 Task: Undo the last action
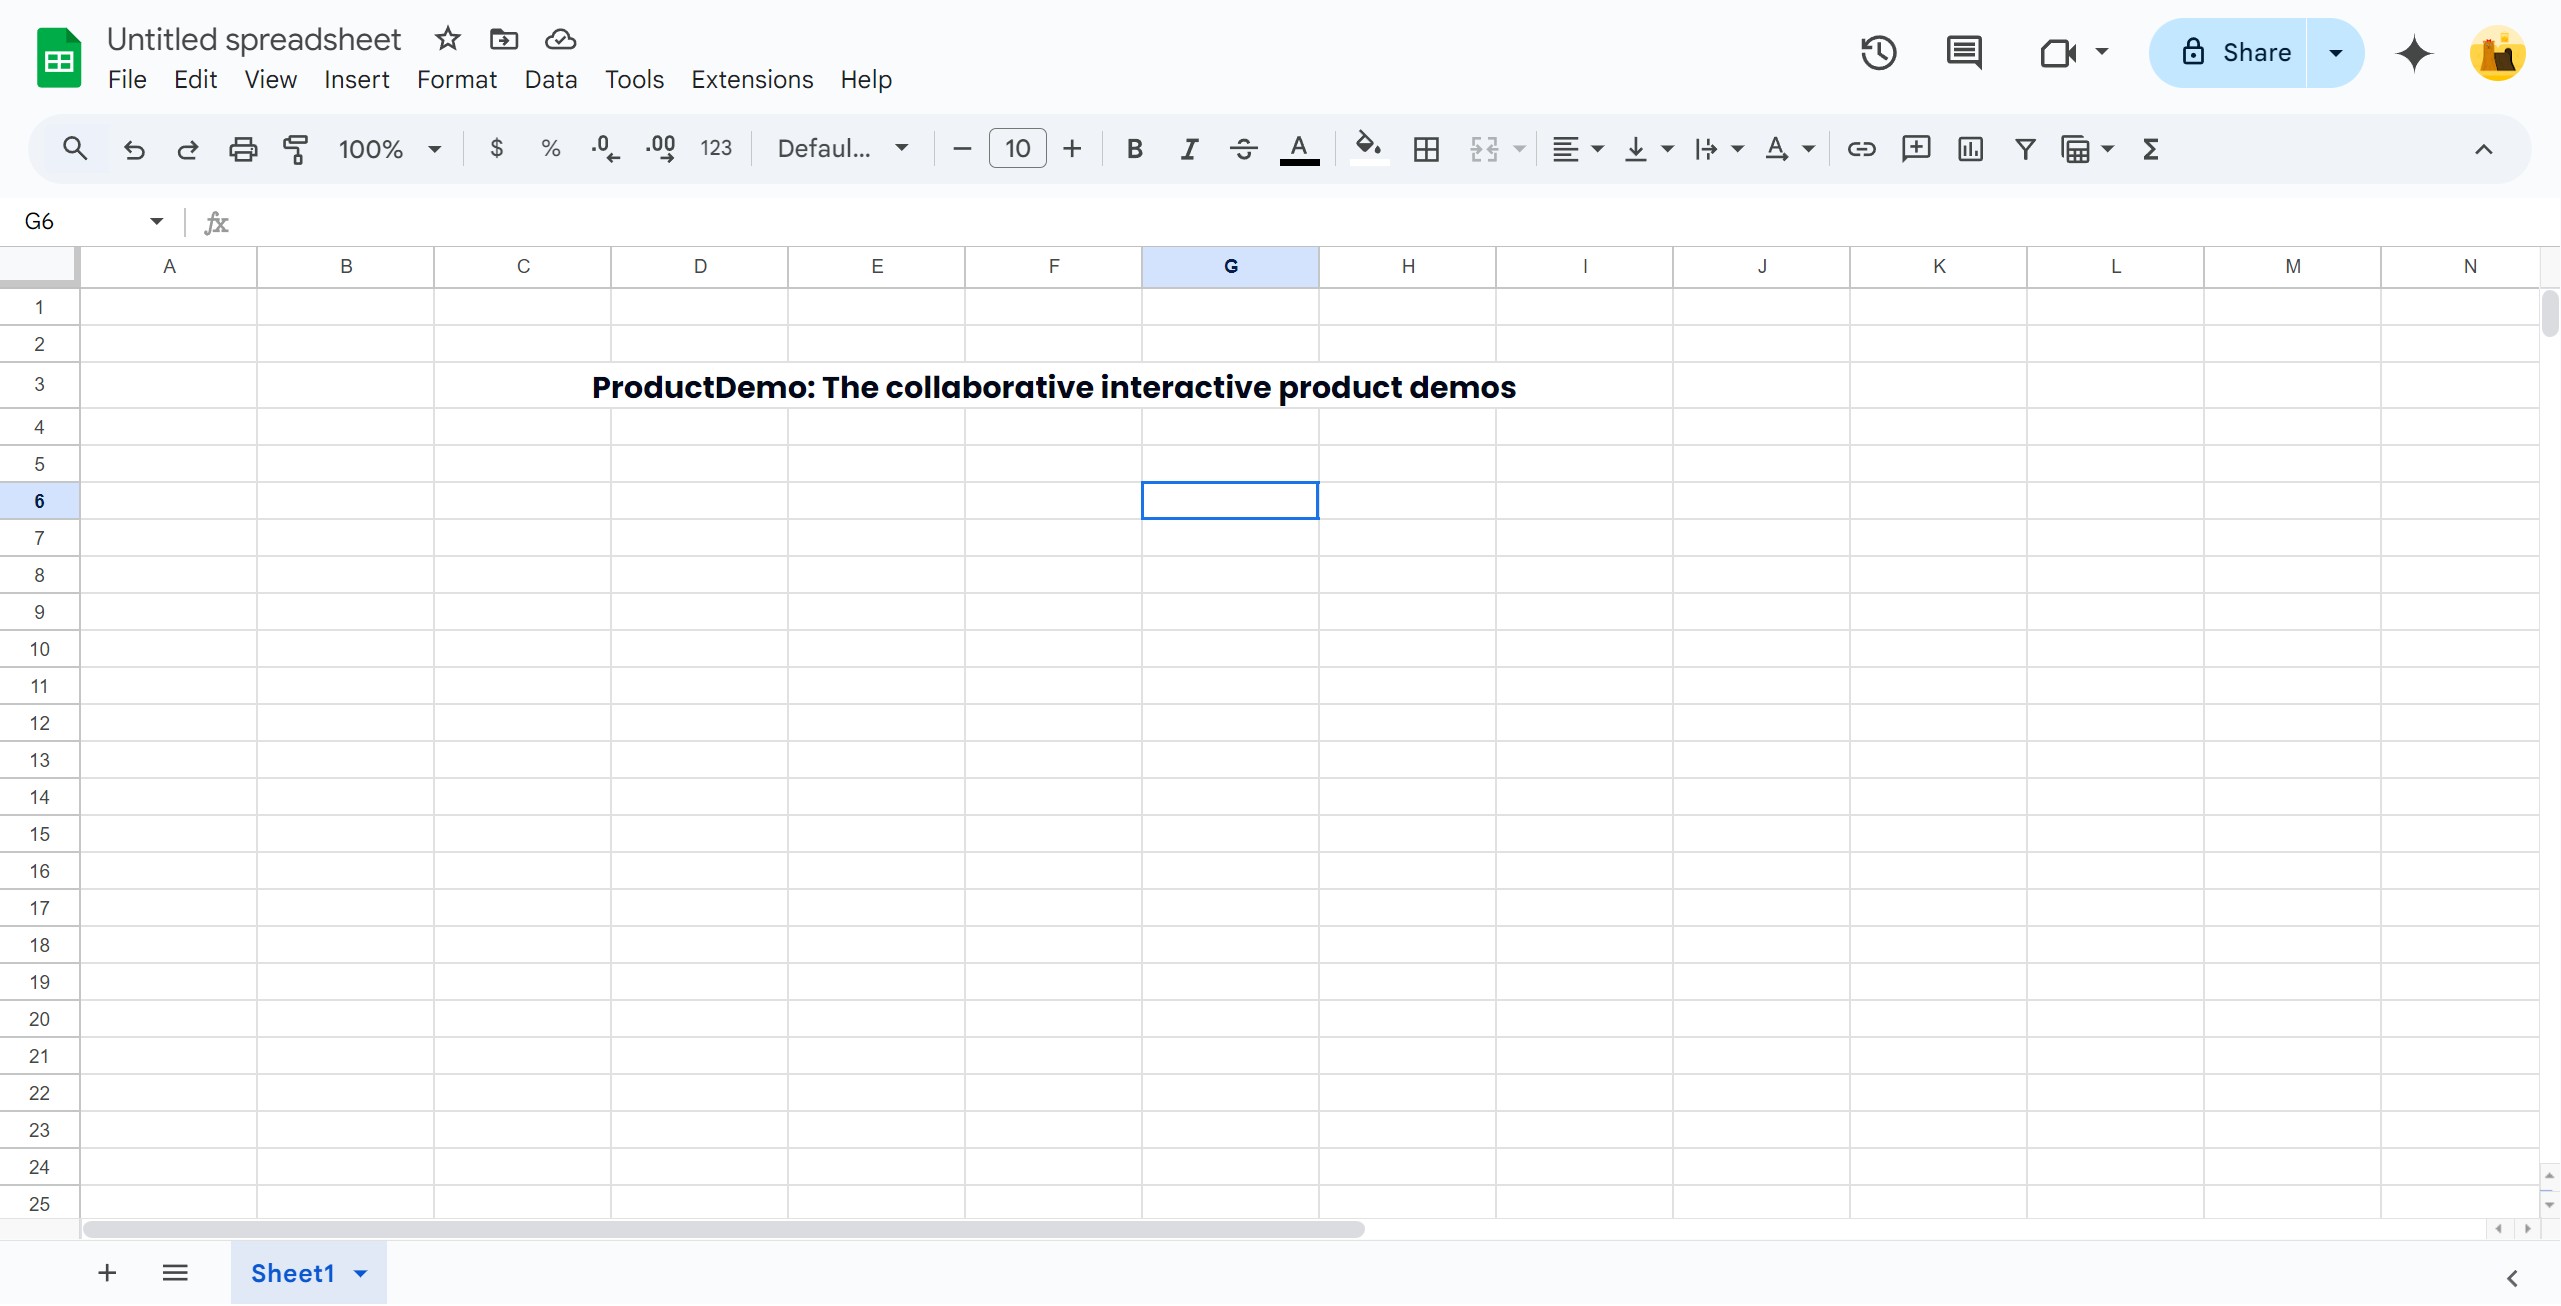(x=133, y=149)
